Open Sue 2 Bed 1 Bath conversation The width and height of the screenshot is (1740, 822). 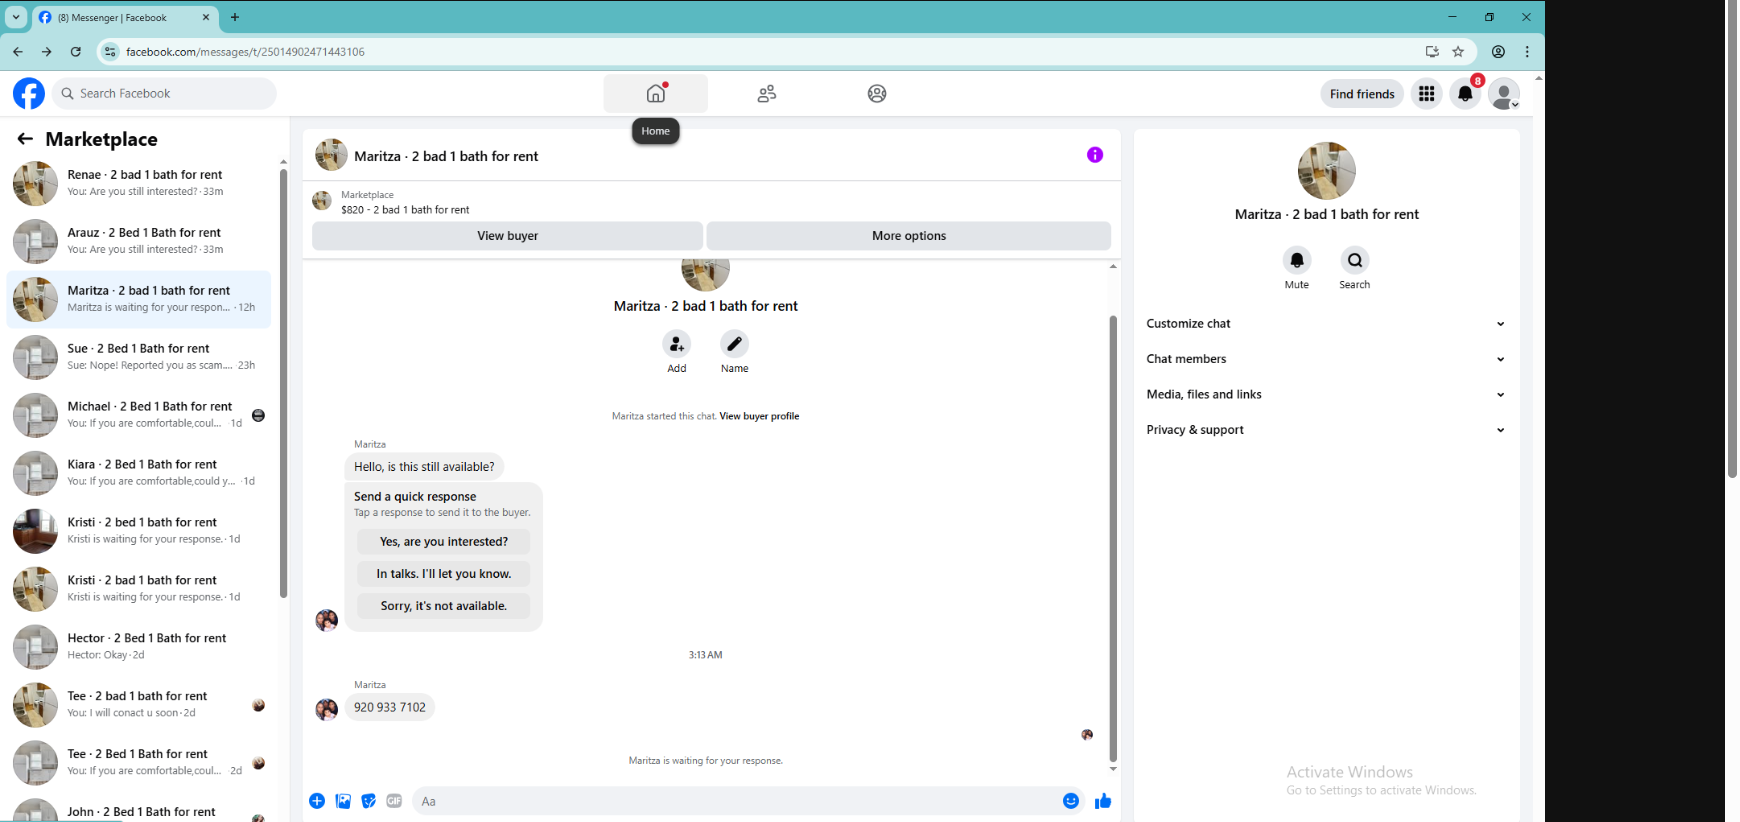pyautogui.click(x=139, y=357)
